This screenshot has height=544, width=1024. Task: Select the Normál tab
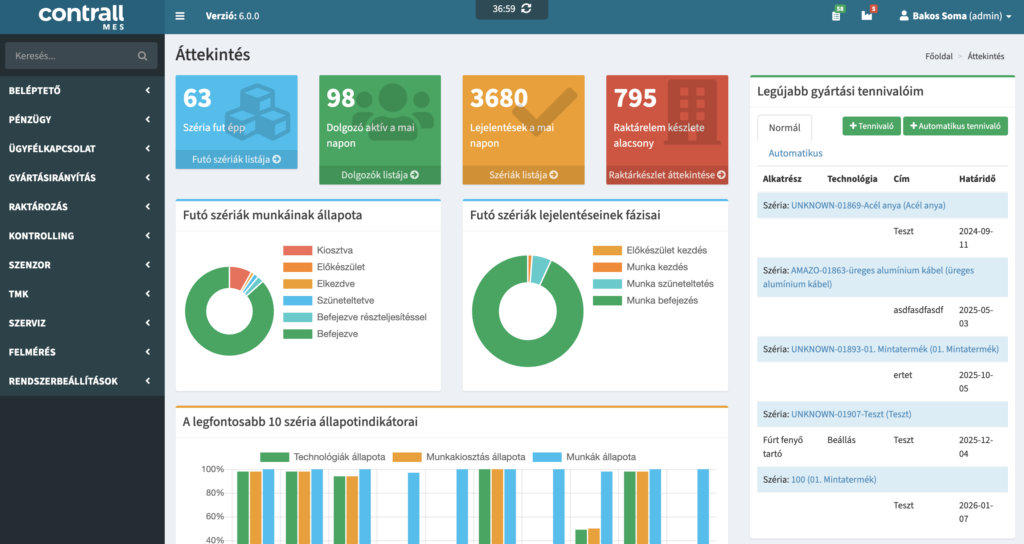click(784, 127)
